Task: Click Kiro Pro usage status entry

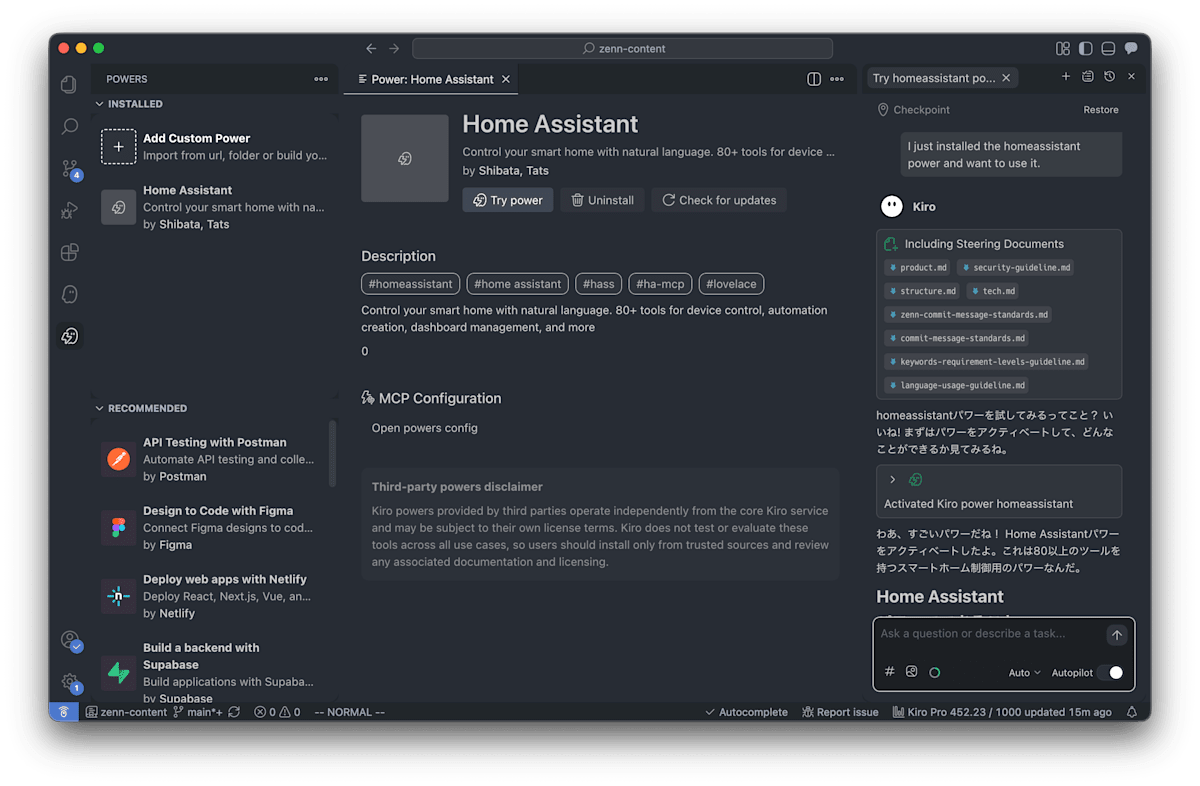Action: (x=1002, y=712)
